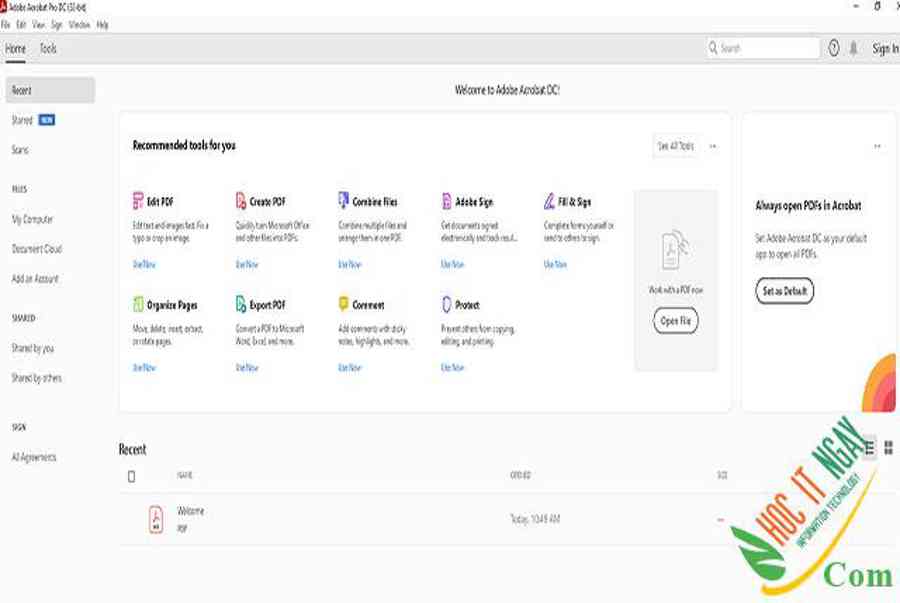Click the Comment tool icon
This screenshot has width=900, height=603.
click(344, 304)
